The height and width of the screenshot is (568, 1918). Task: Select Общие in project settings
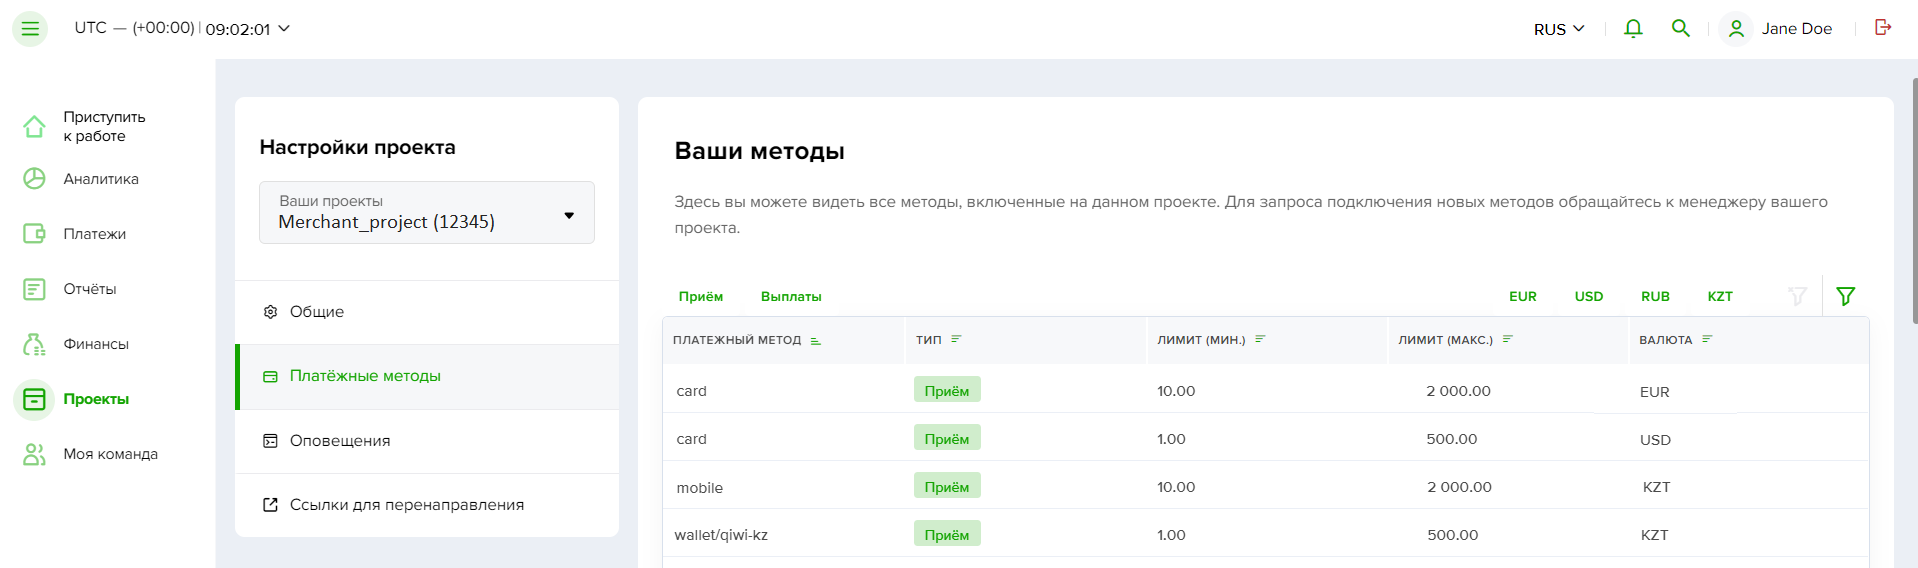(x=427, y=312)
